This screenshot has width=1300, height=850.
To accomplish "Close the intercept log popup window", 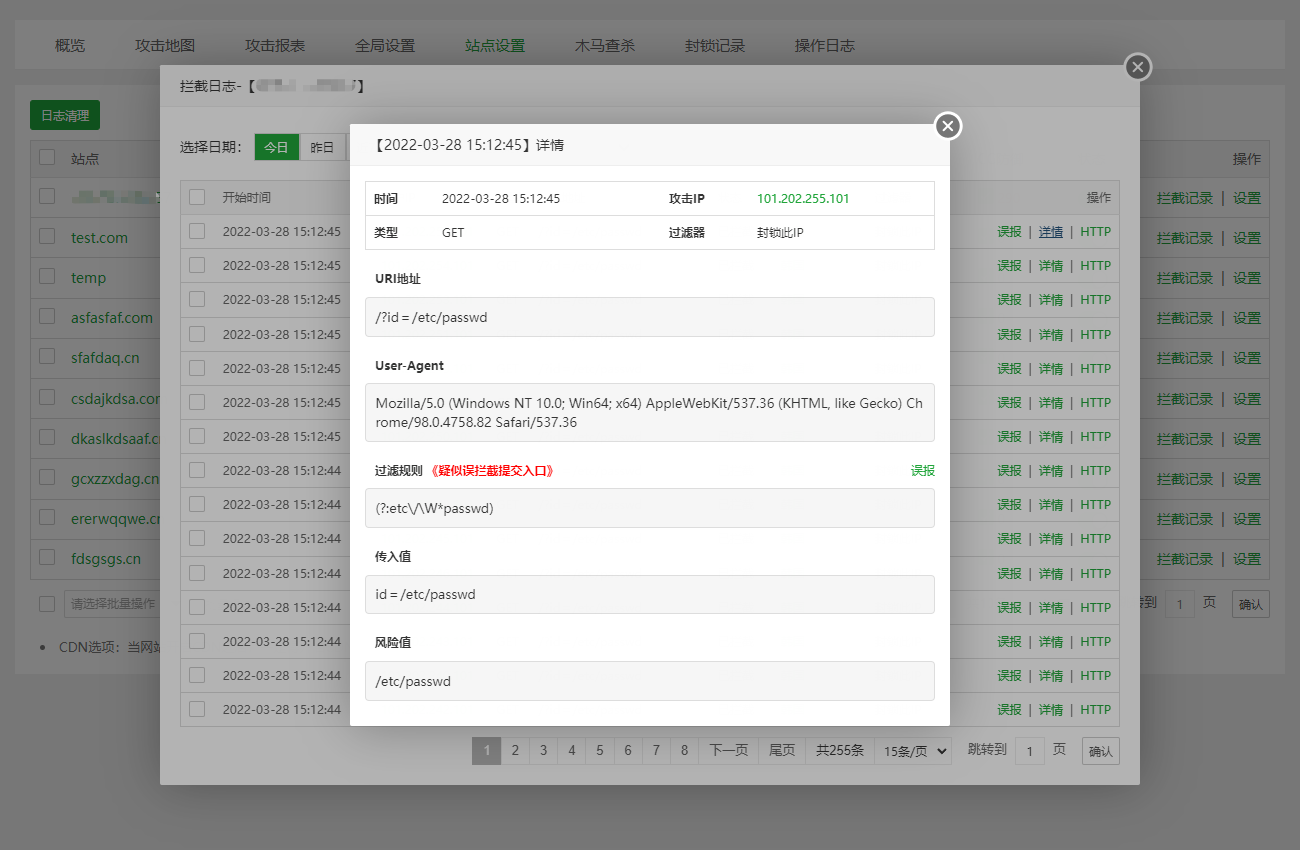I will coord(1137,67).
